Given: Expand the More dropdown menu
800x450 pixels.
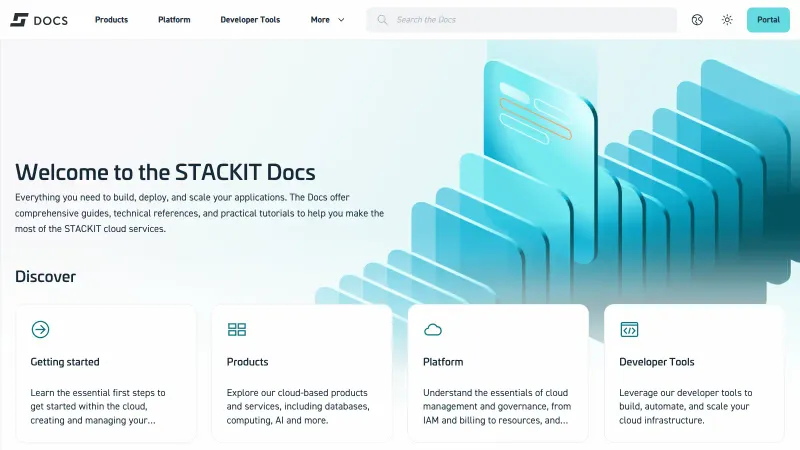Looking at the screenshot, I should coord(320,20).
